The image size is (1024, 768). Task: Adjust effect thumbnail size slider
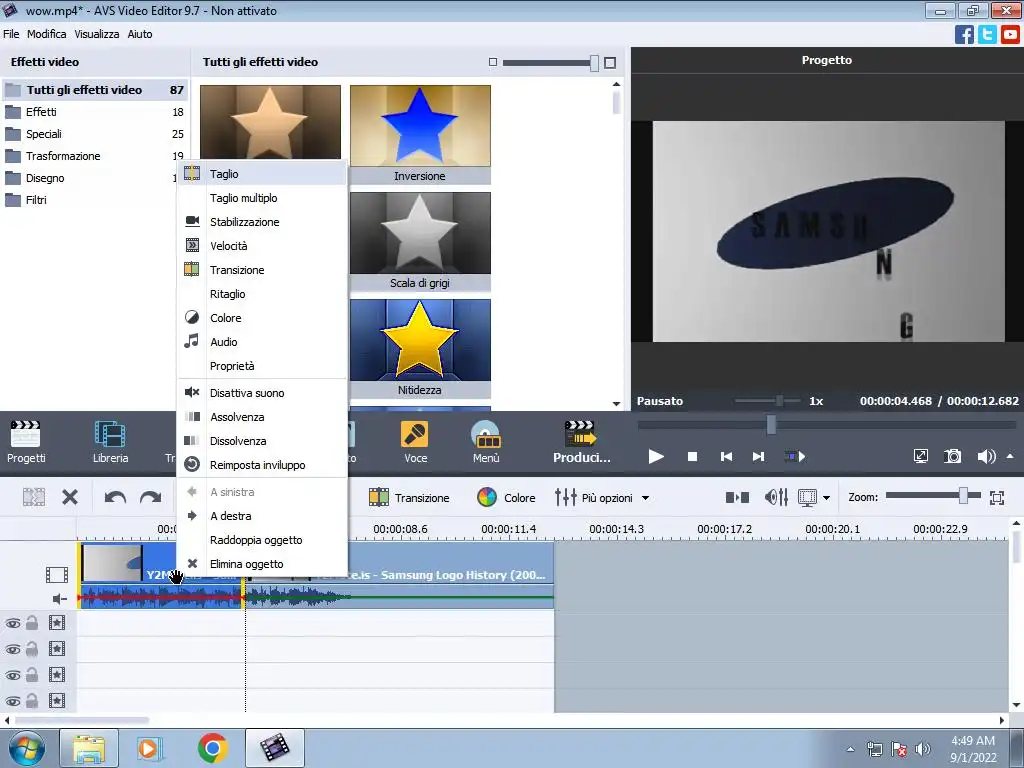coord(594,63)
